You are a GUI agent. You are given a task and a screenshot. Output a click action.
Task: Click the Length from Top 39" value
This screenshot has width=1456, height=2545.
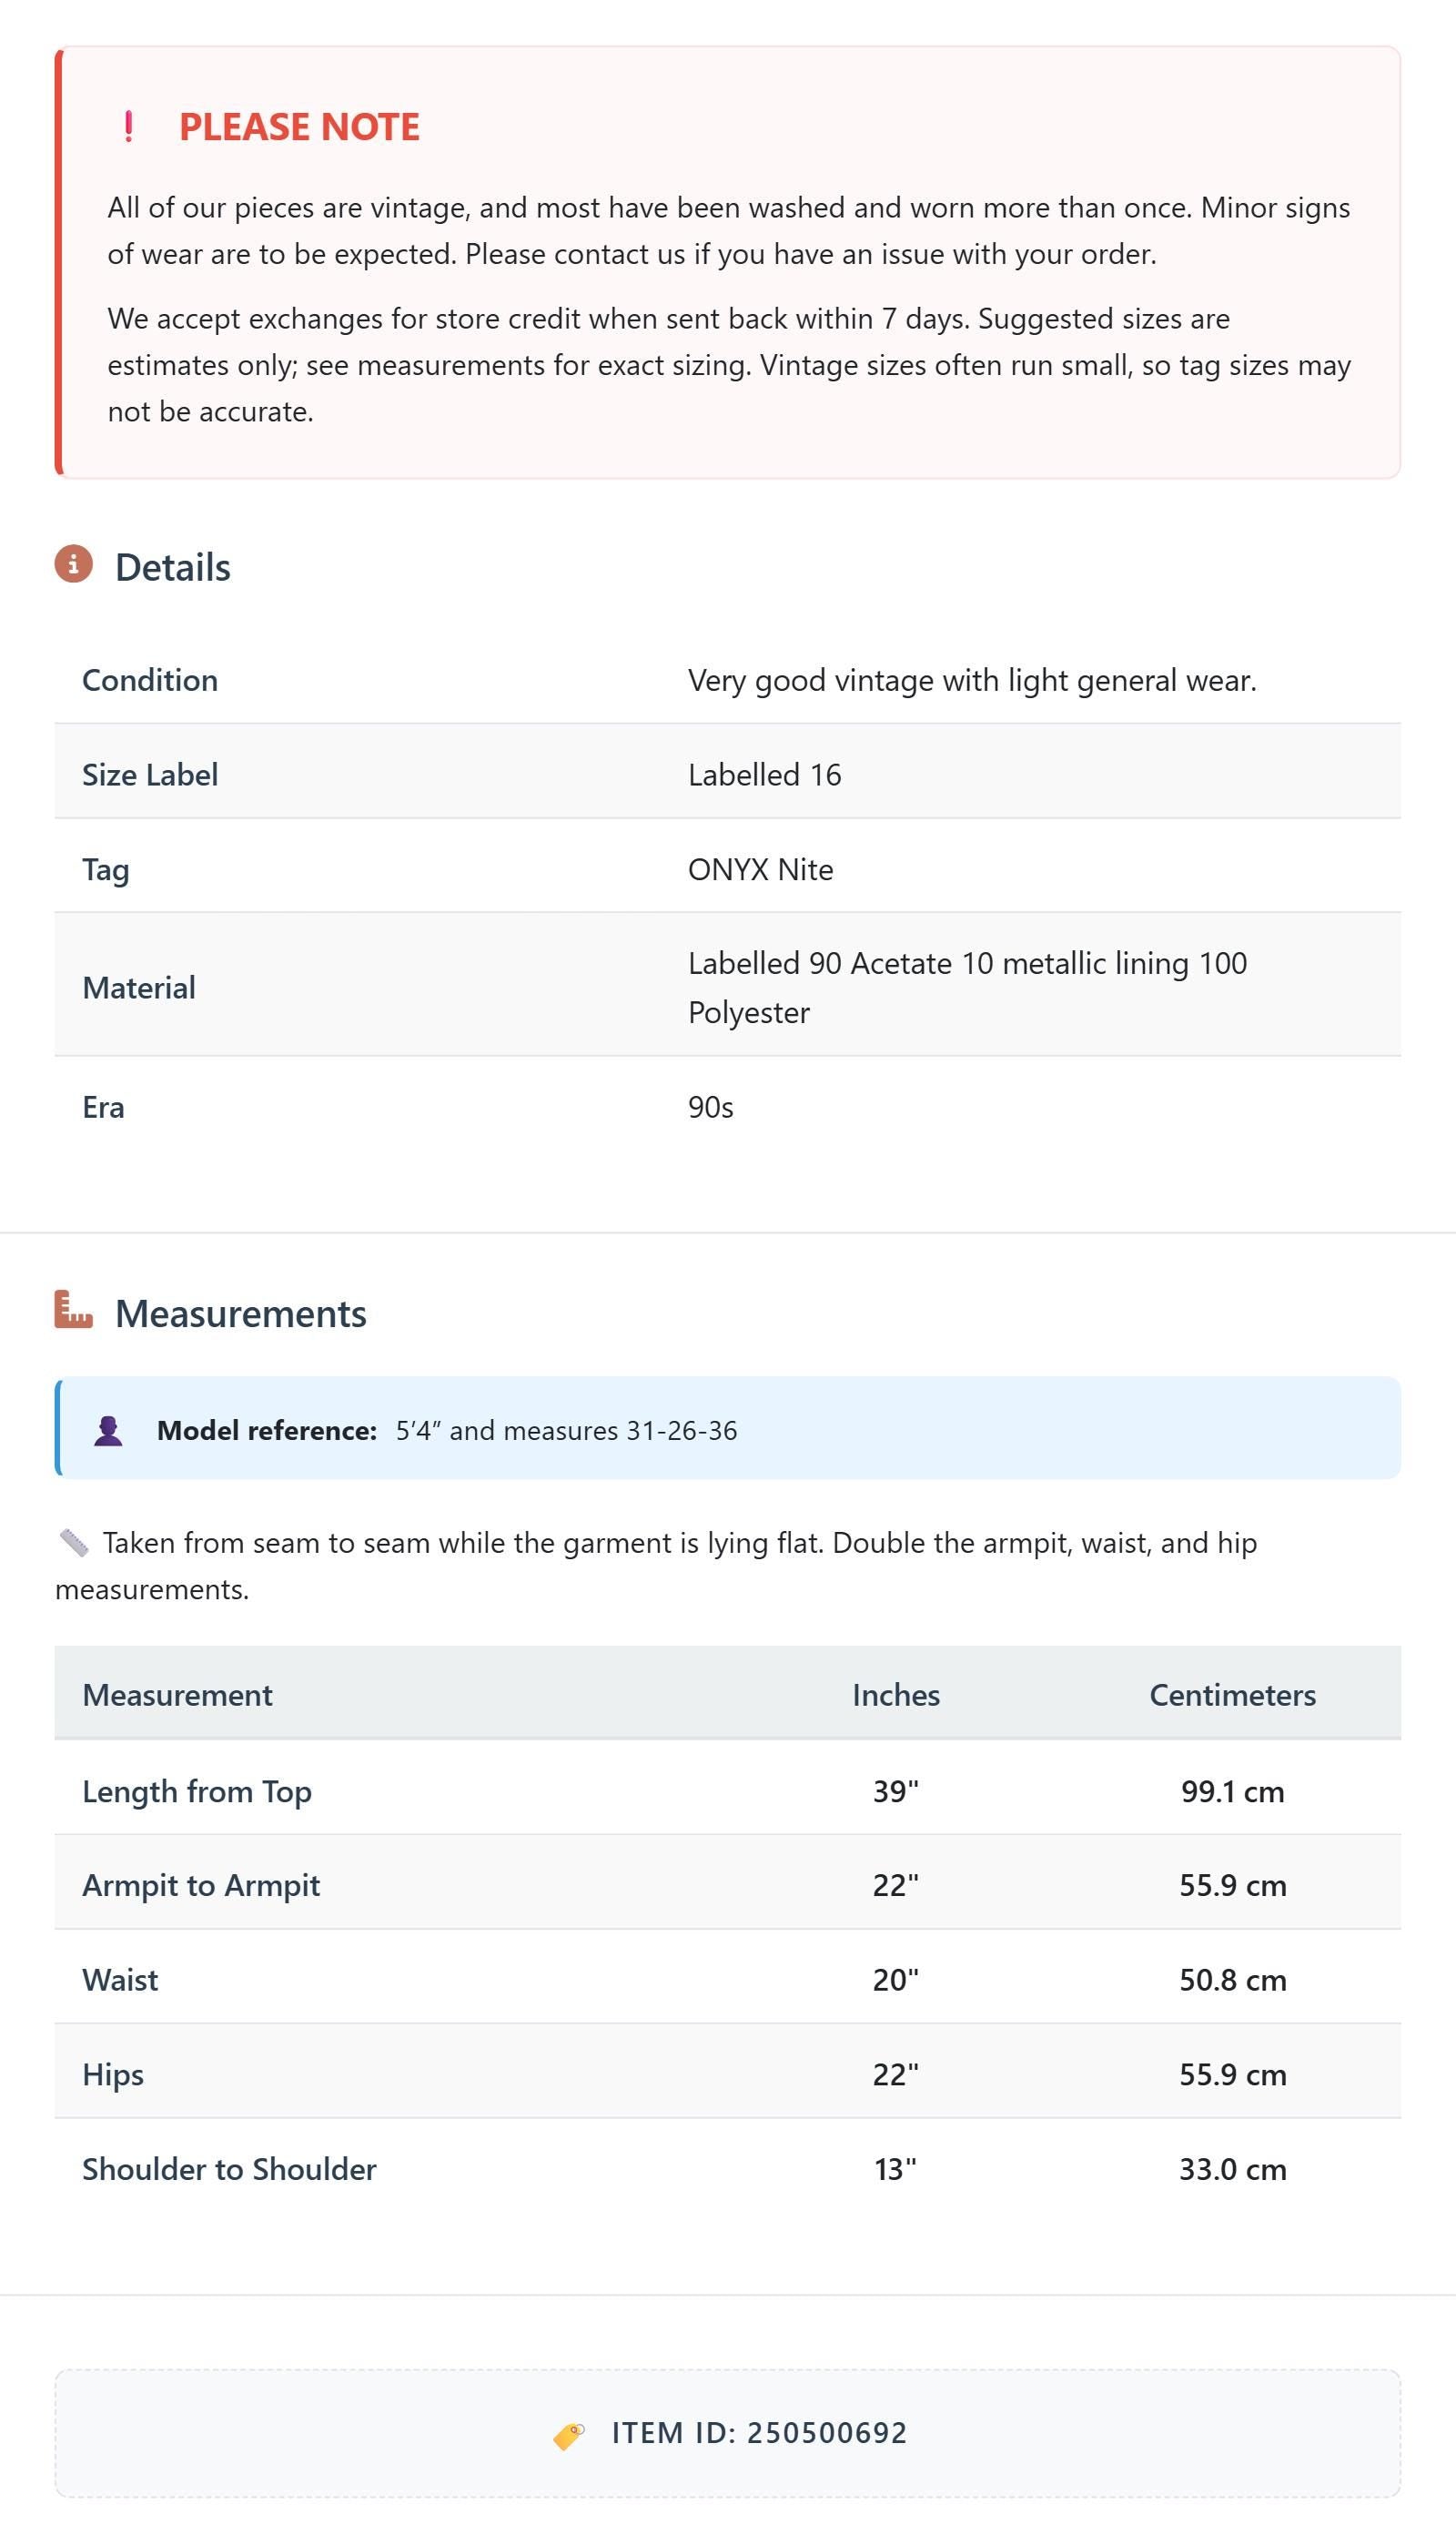click(895, 1791)
